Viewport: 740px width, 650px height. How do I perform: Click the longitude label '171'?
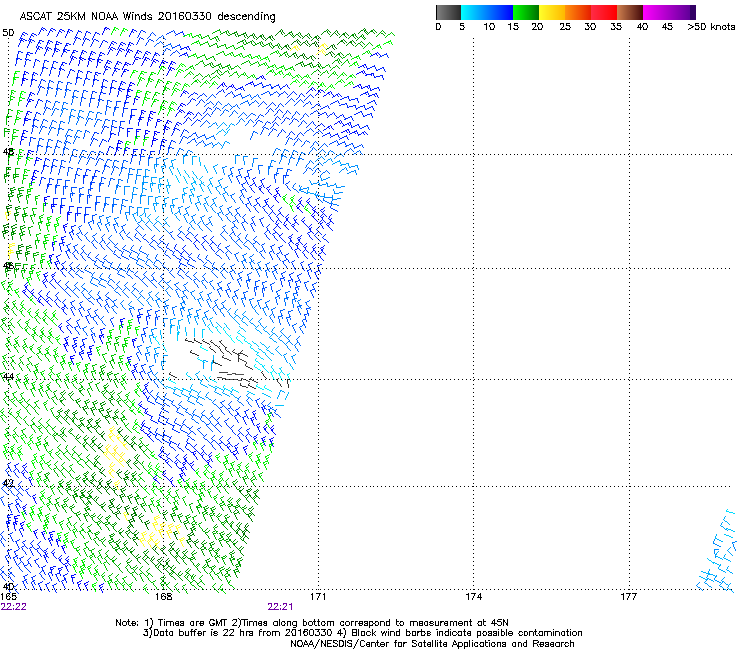click(318, 597)
